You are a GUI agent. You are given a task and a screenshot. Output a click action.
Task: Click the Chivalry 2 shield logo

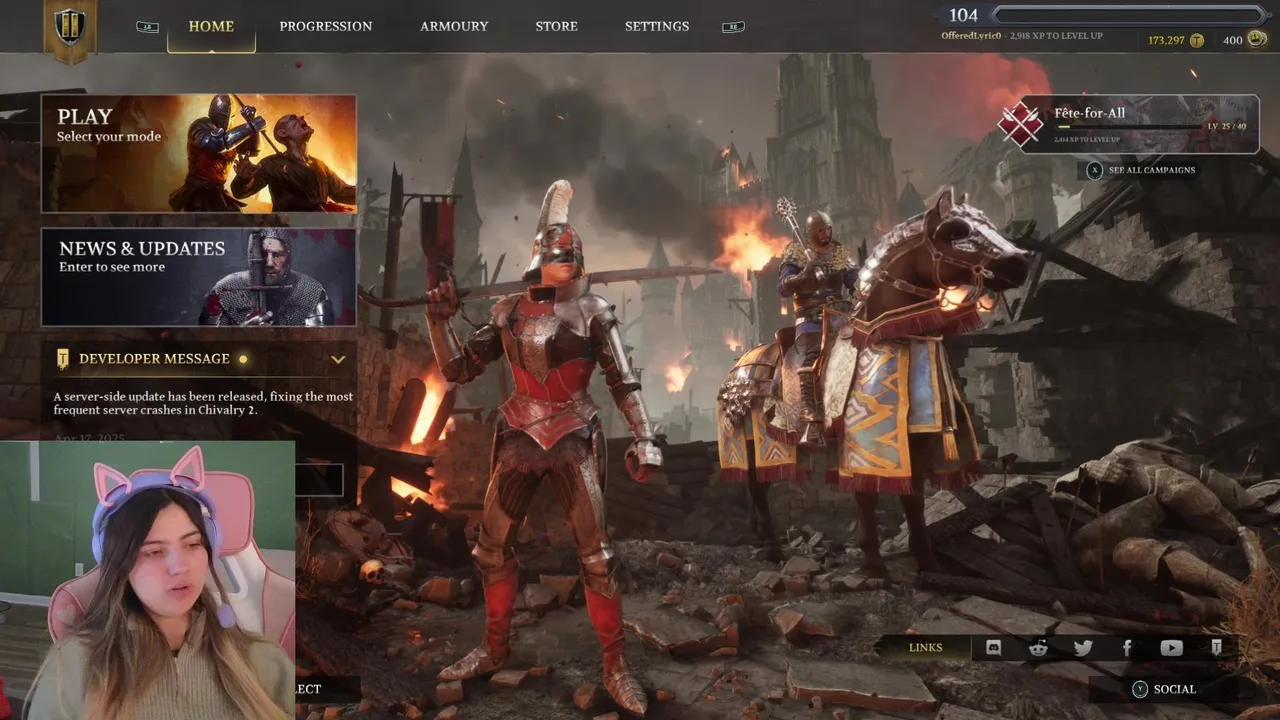[x=70, y=28]
